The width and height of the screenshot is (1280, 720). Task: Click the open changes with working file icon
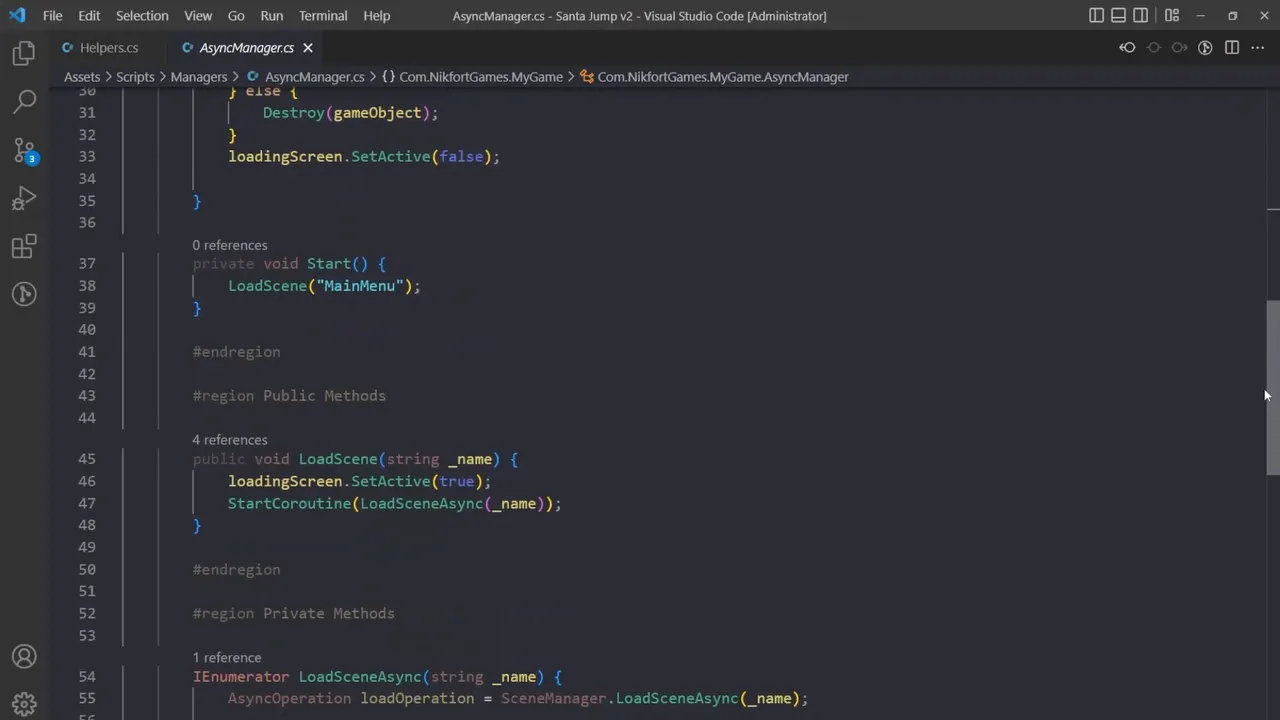click(x=1153, y=48)
